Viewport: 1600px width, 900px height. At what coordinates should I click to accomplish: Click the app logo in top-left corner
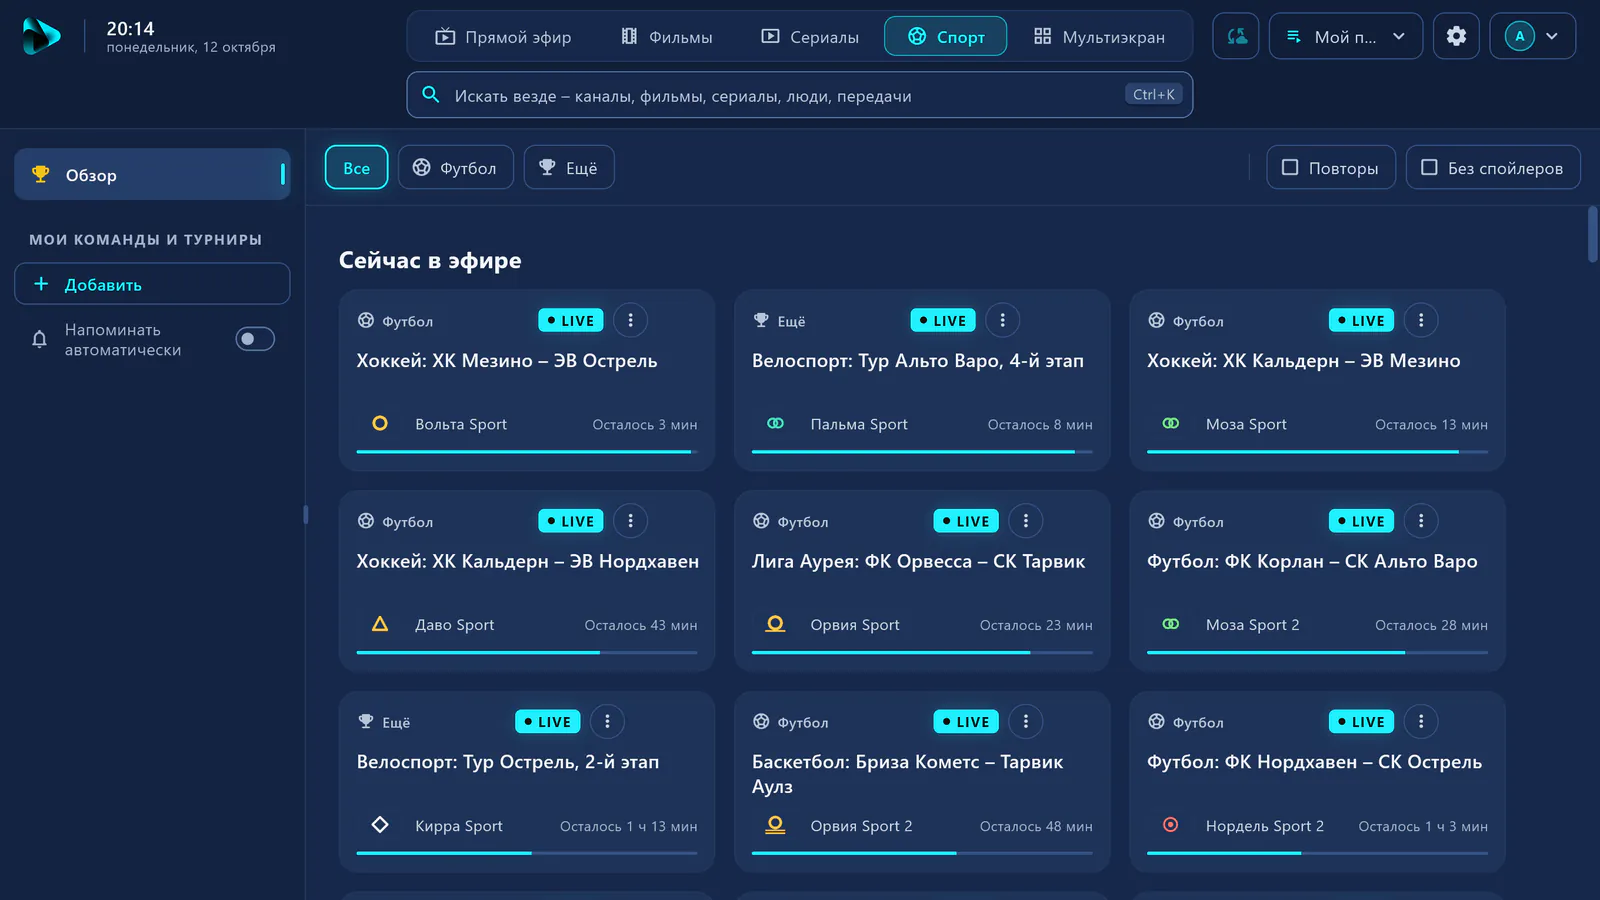(41, 36)
